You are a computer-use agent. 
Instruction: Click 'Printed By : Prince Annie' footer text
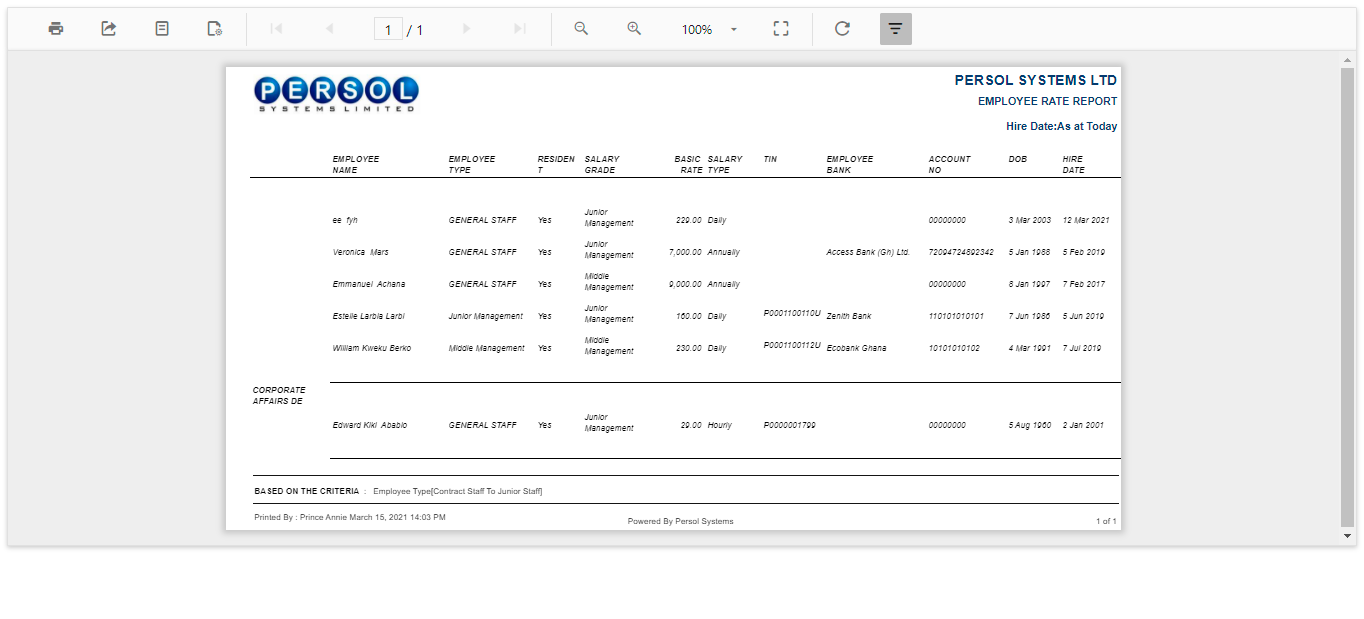(301, 517)
